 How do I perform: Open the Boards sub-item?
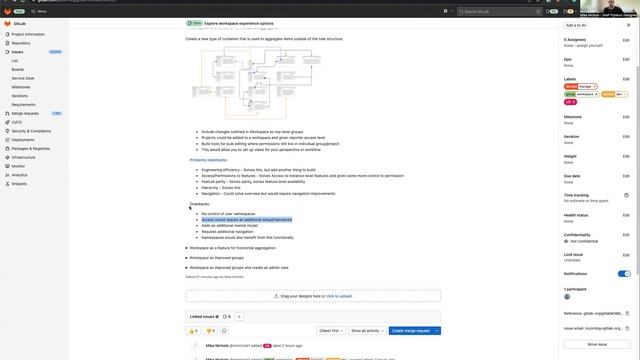click(18, 69)
